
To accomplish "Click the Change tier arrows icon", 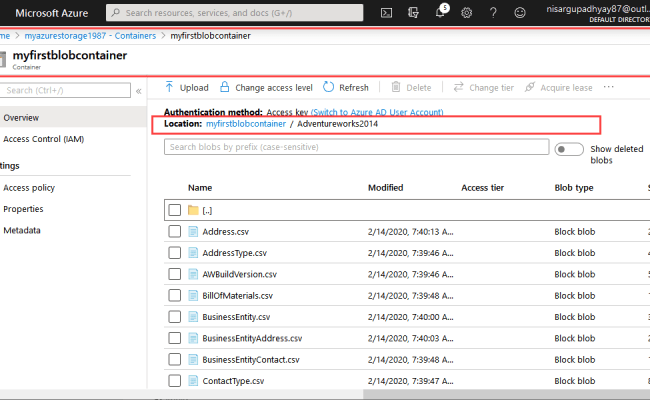I will (458, 87).
